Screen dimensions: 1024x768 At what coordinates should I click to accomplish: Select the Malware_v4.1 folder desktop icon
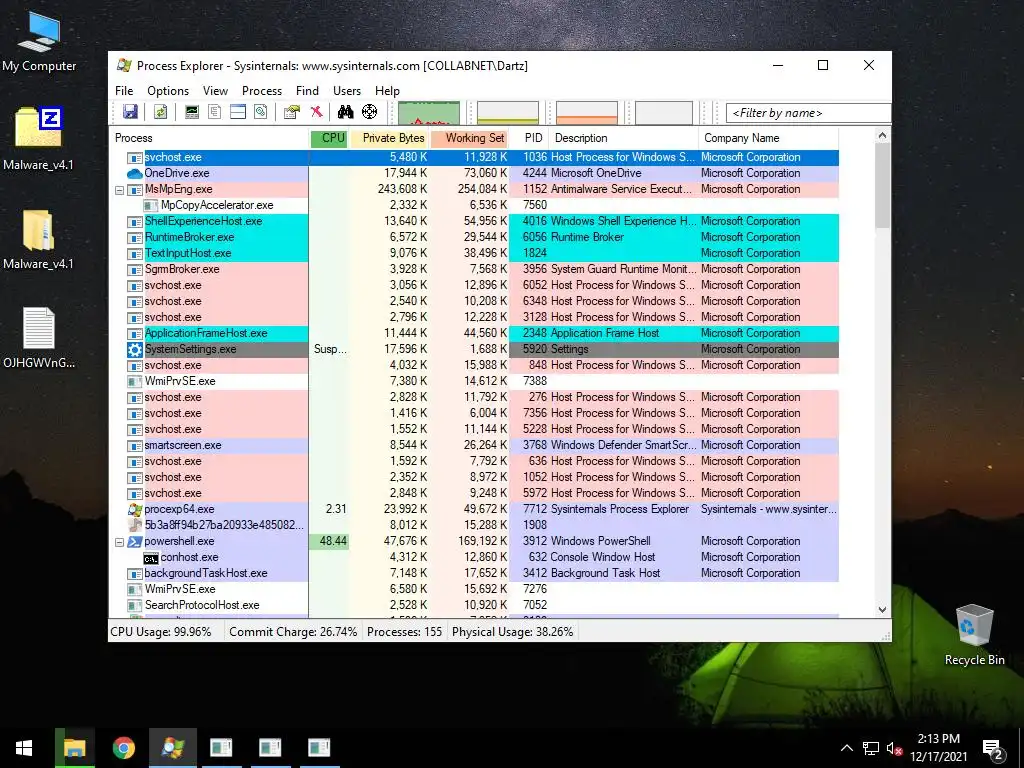click(39, 239)
